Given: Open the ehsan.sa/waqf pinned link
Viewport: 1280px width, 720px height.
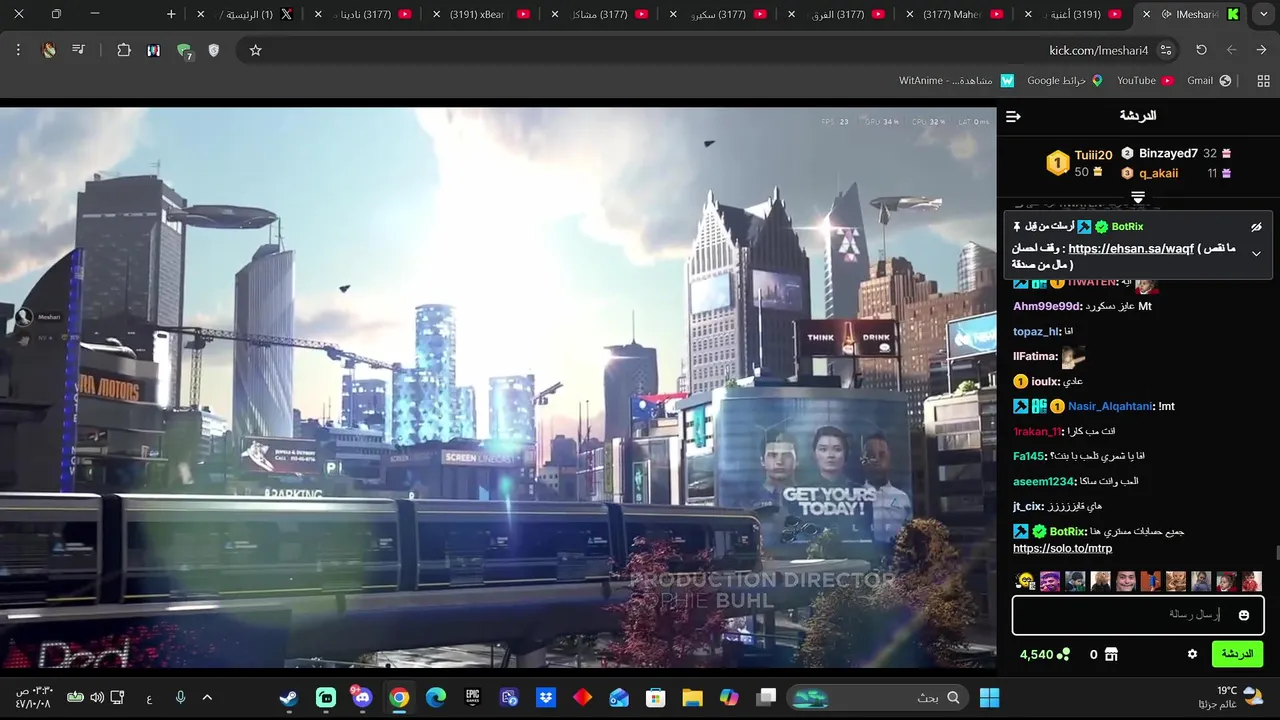Looking at the screenshot, I should tap(1131, 249).
